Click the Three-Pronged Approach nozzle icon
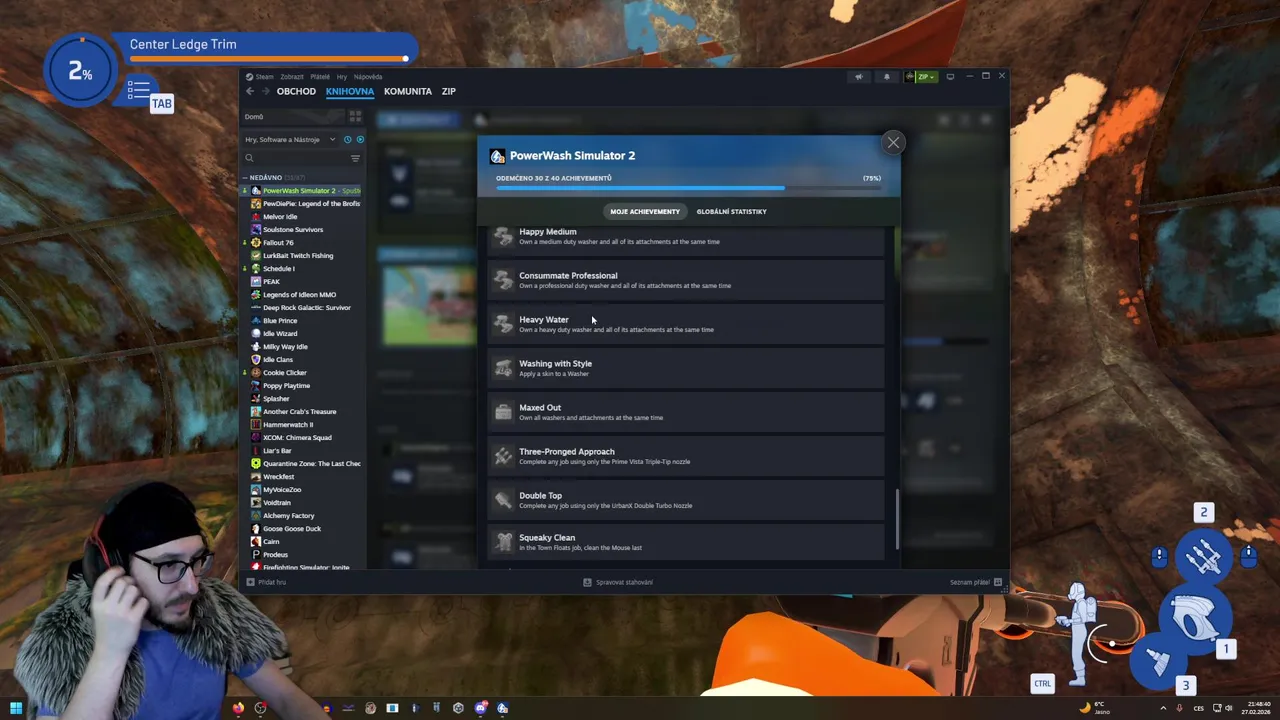 point(503,456)
